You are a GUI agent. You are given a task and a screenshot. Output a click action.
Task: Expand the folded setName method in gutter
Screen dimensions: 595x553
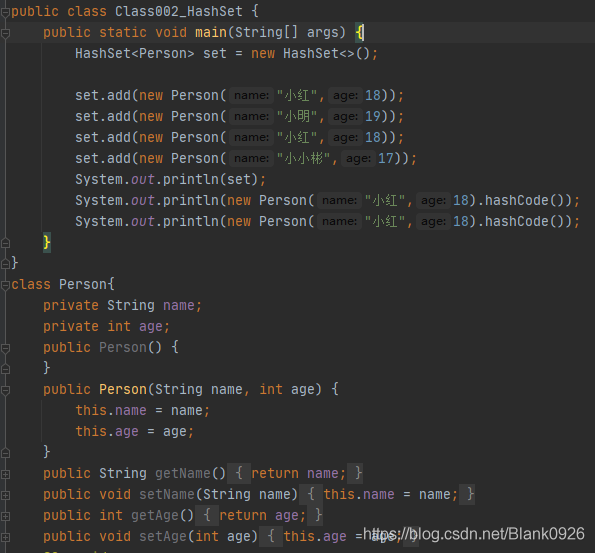click(5, 495)
